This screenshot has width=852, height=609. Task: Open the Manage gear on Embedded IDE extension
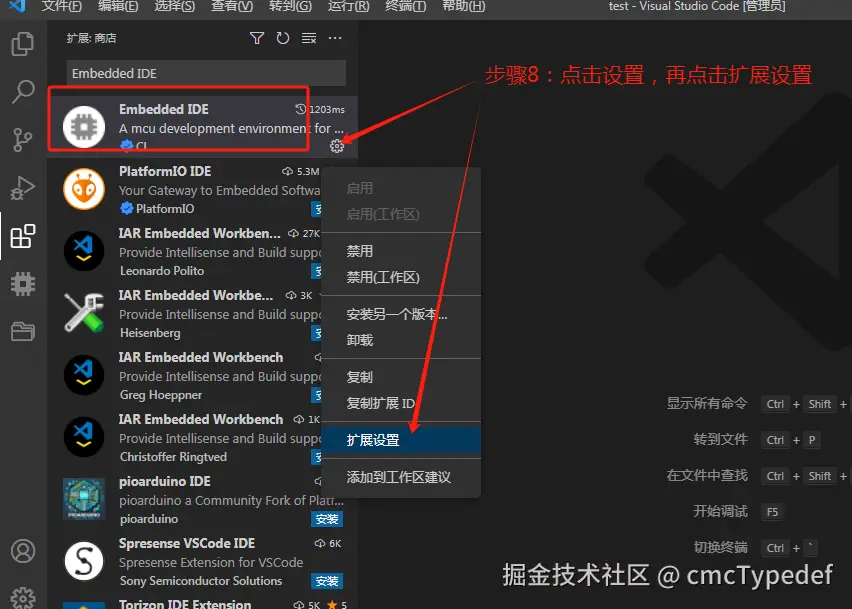coord(337,144)
